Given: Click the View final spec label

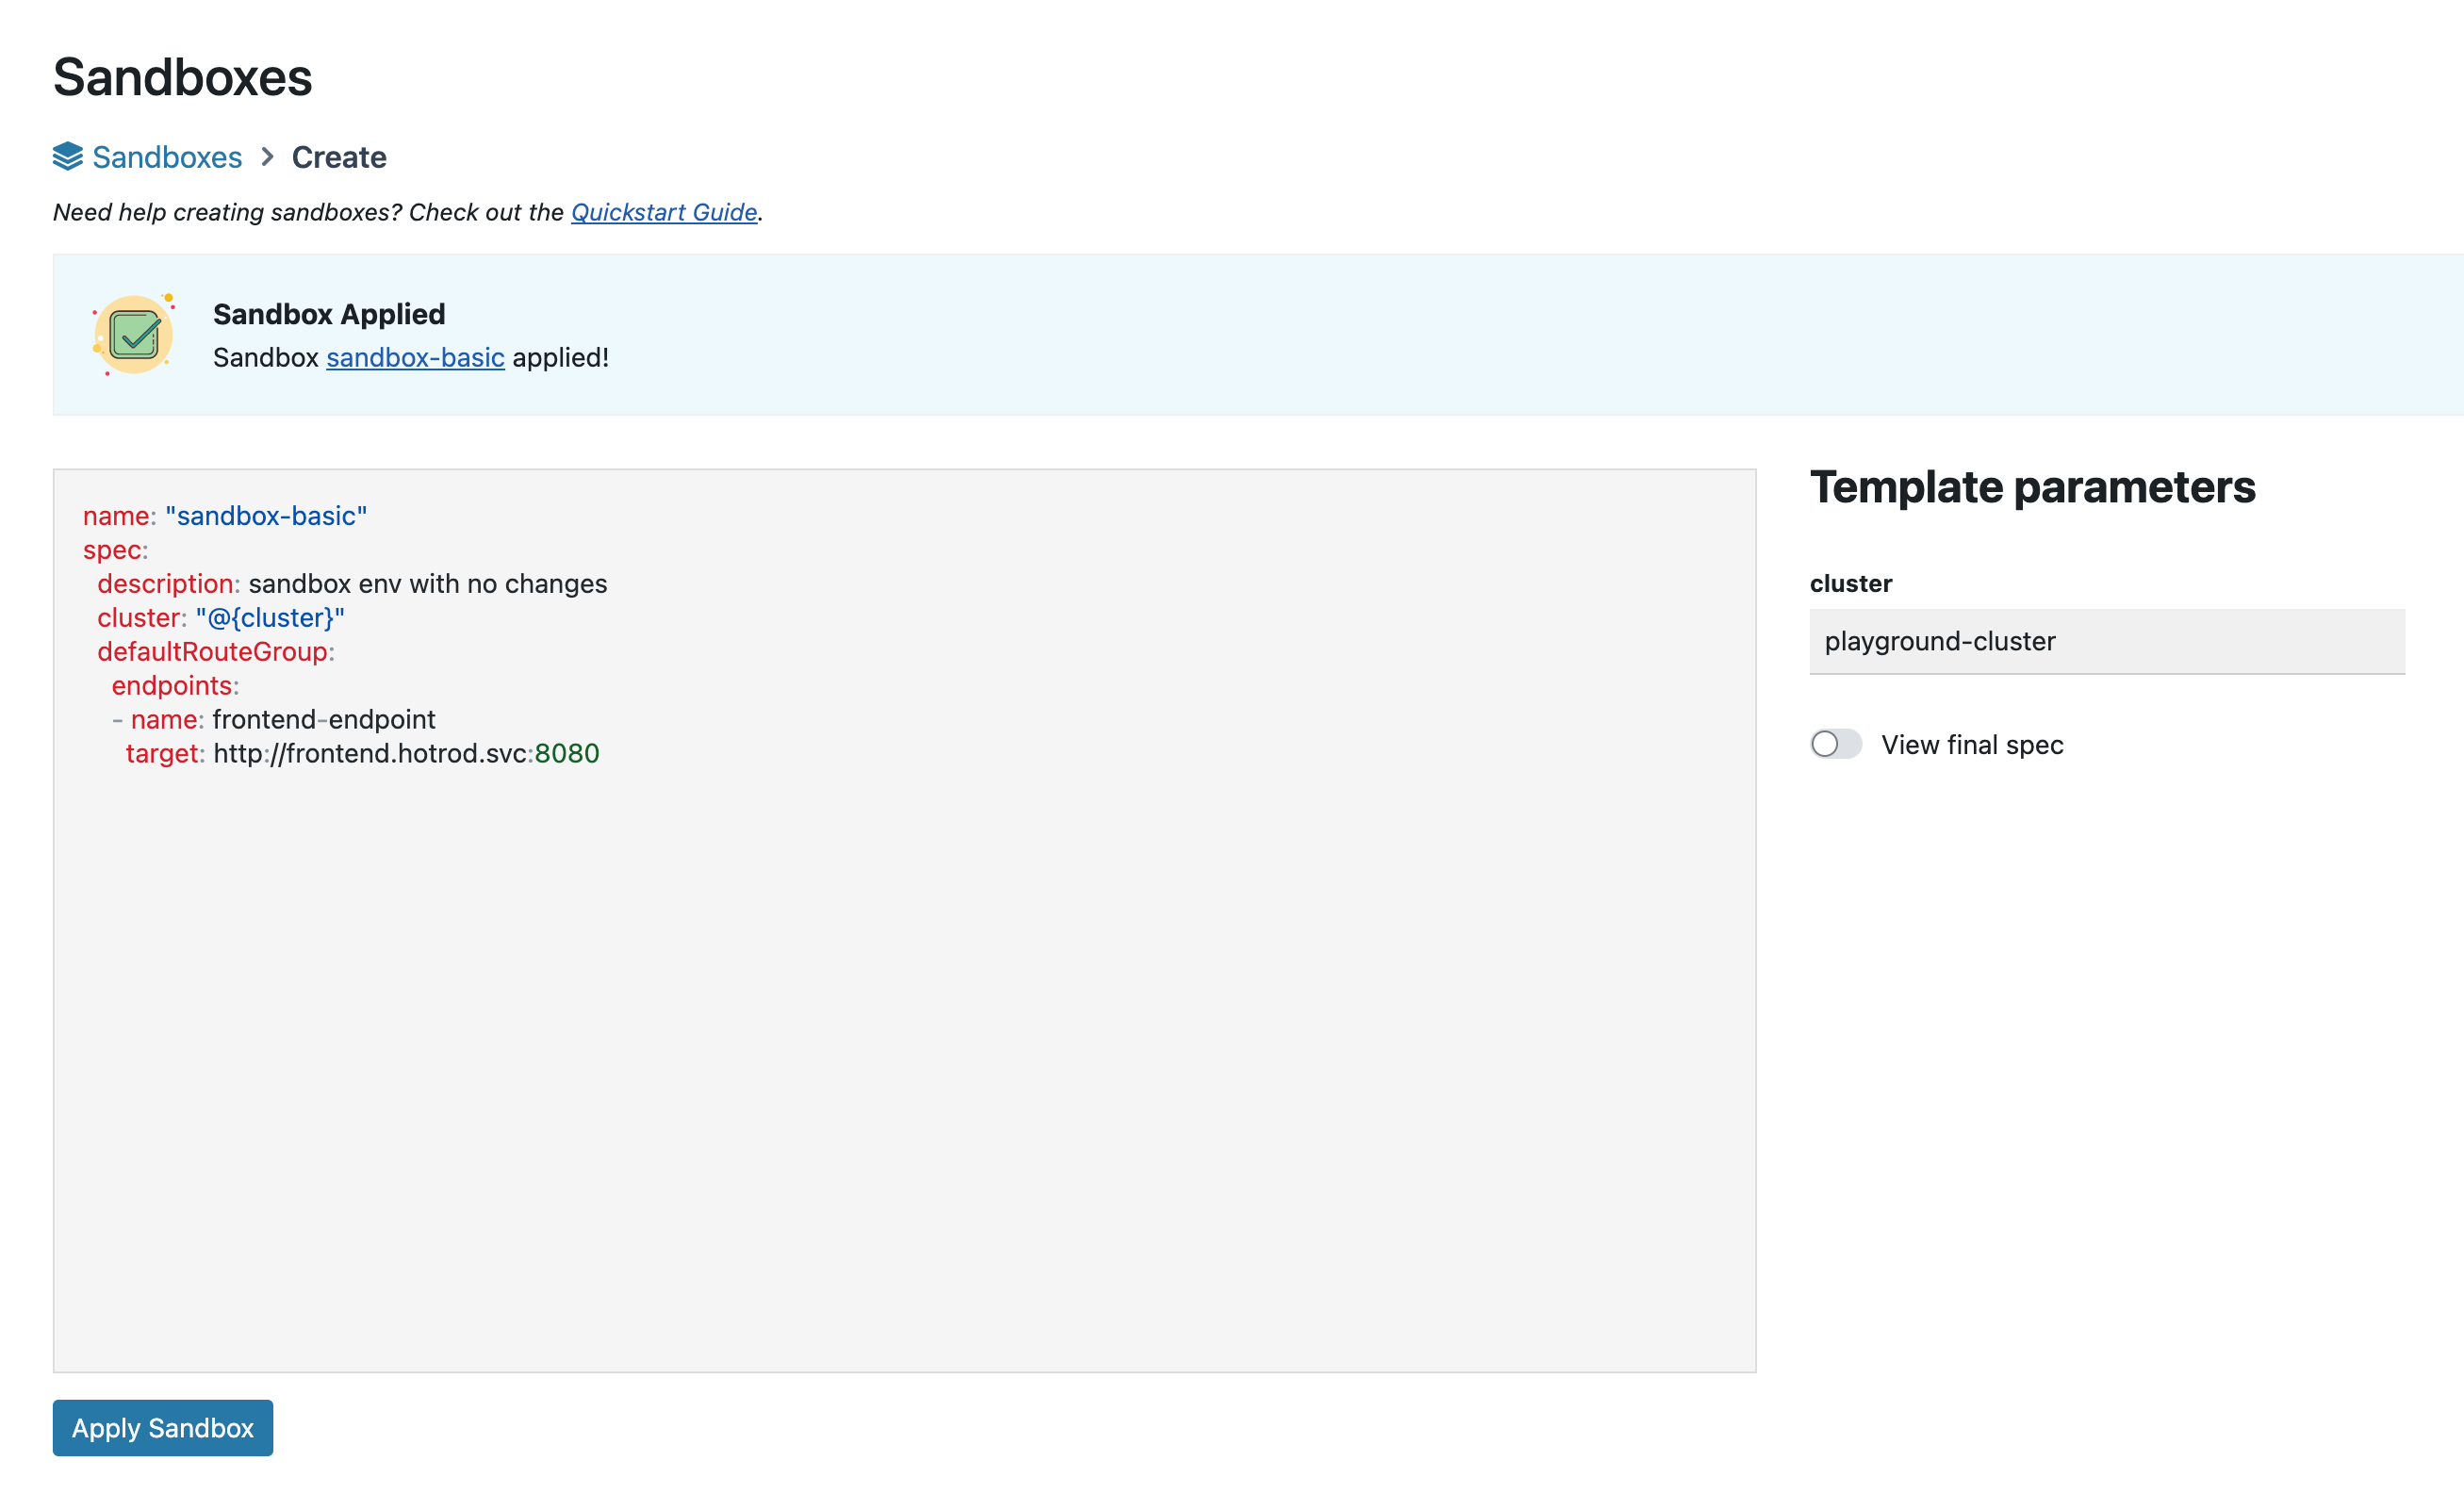Looking at the screenshot, I should (x=1972, y=745).
